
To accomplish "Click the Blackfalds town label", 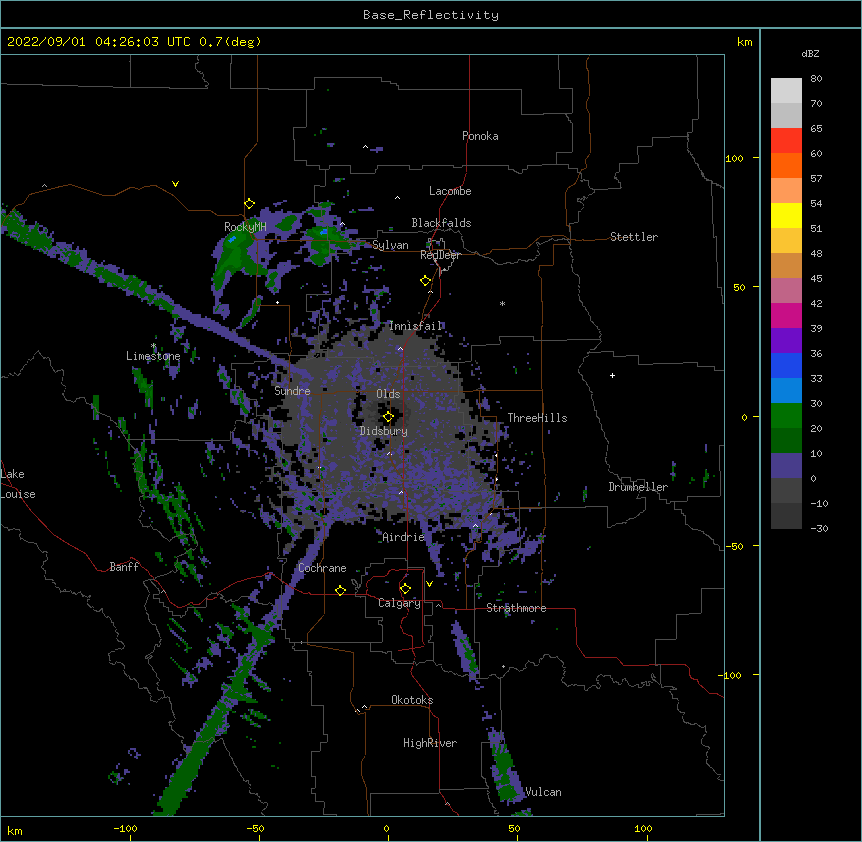I will (x=441, y=223).
